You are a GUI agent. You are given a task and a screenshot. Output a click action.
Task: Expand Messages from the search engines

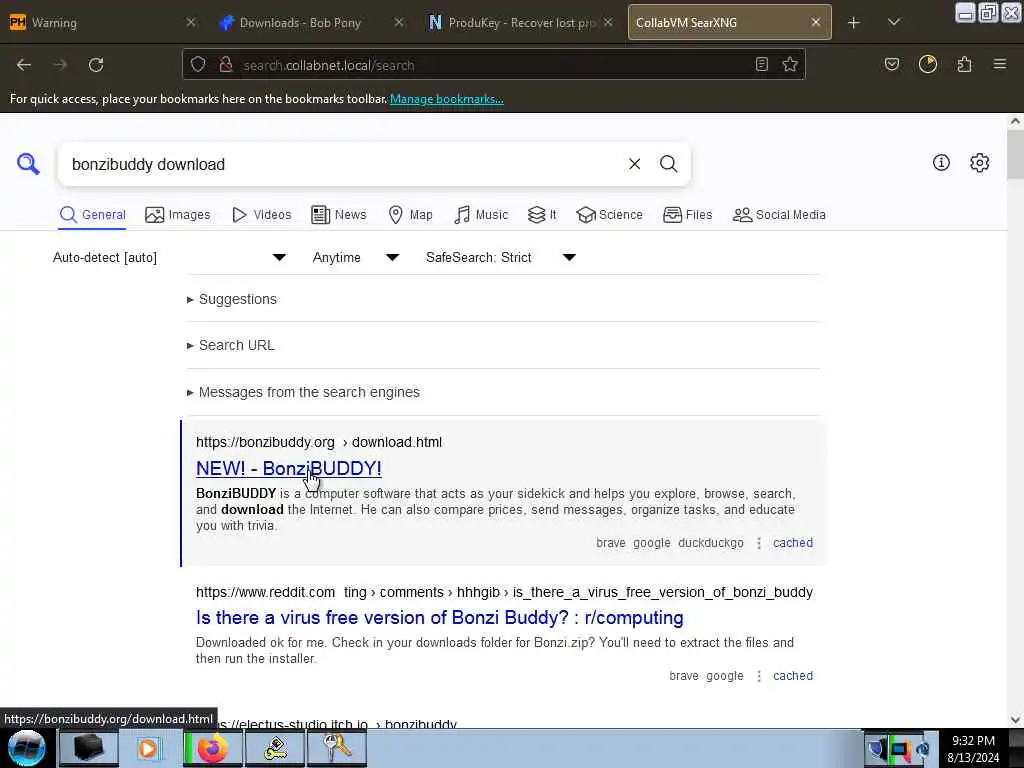pyautogui.click(x=304, y=392)
